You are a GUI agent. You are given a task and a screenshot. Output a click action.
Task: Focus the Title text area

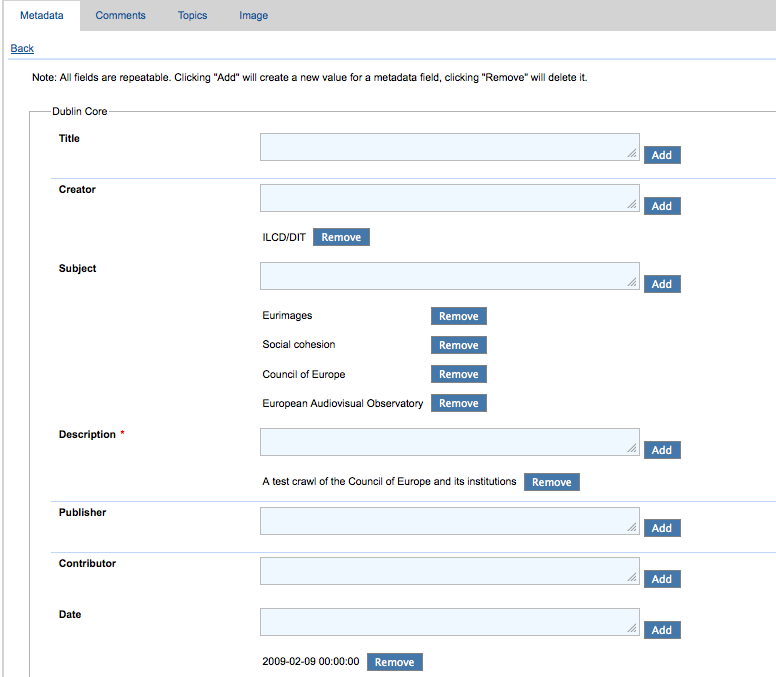449,147
